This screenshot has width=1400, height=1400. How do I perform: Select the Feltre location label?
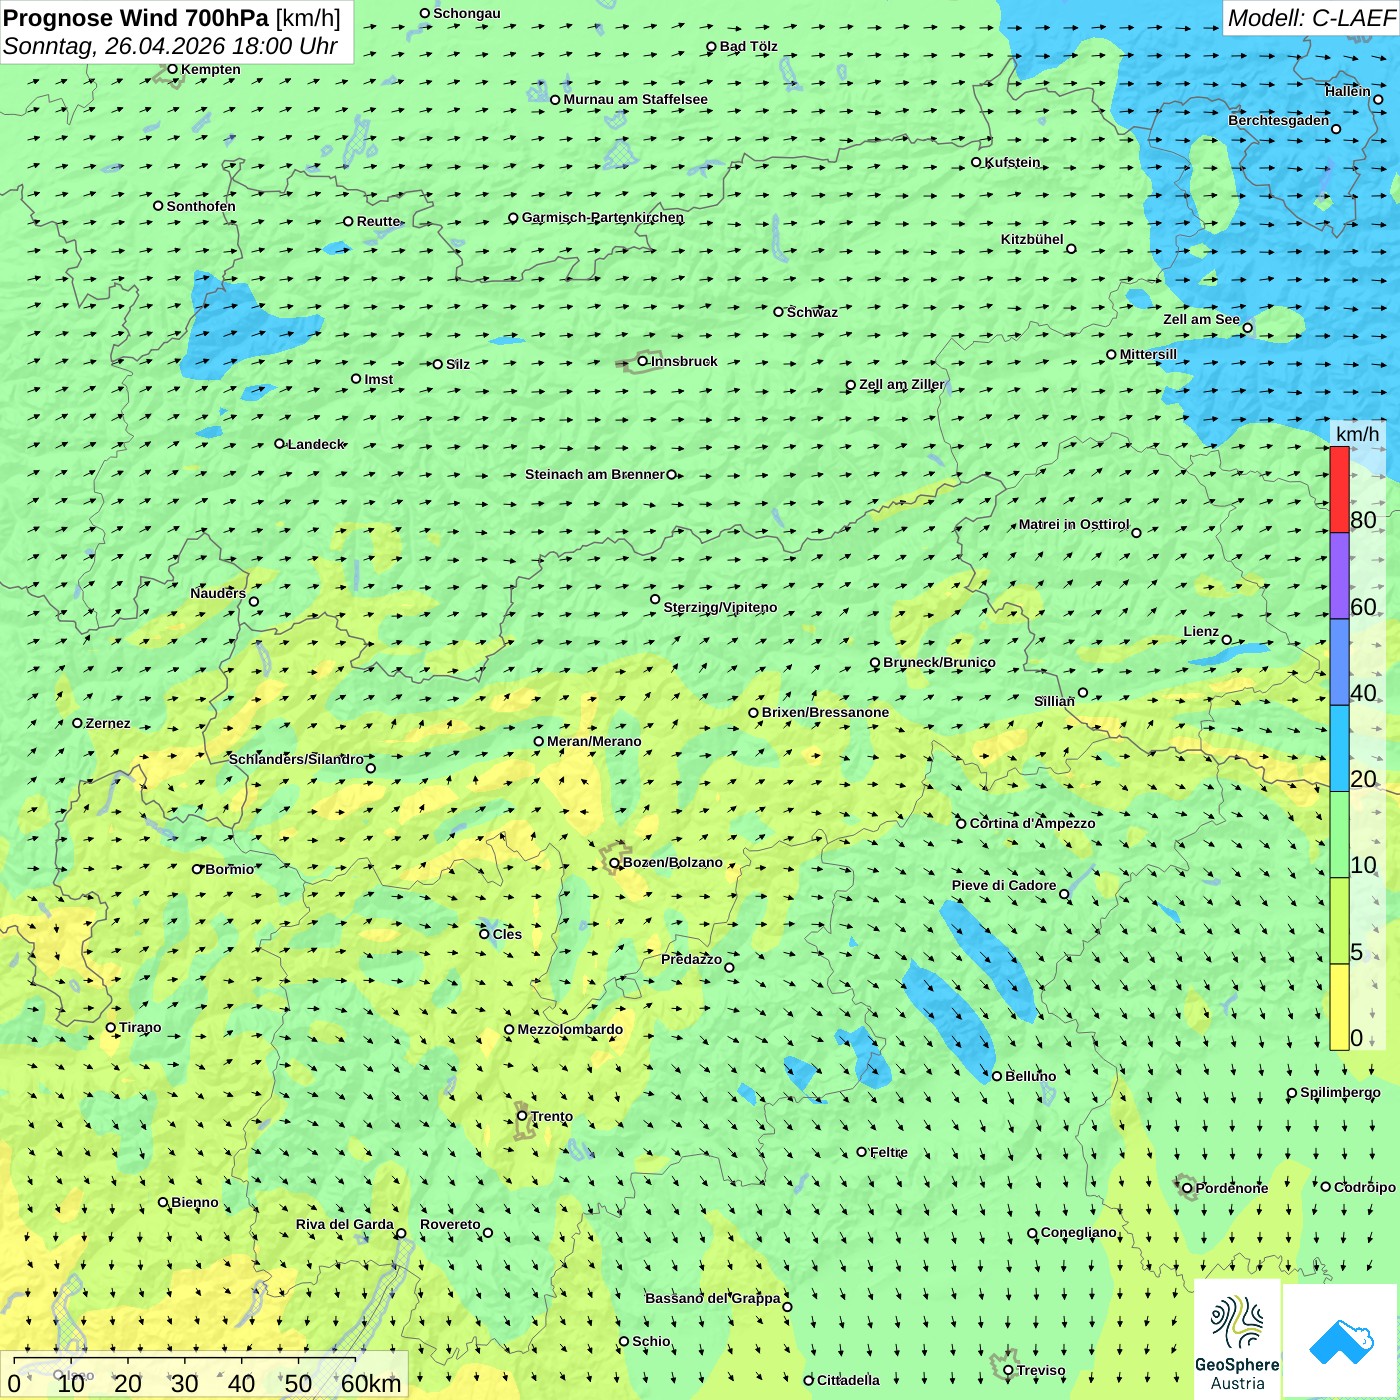[889, 1152]
